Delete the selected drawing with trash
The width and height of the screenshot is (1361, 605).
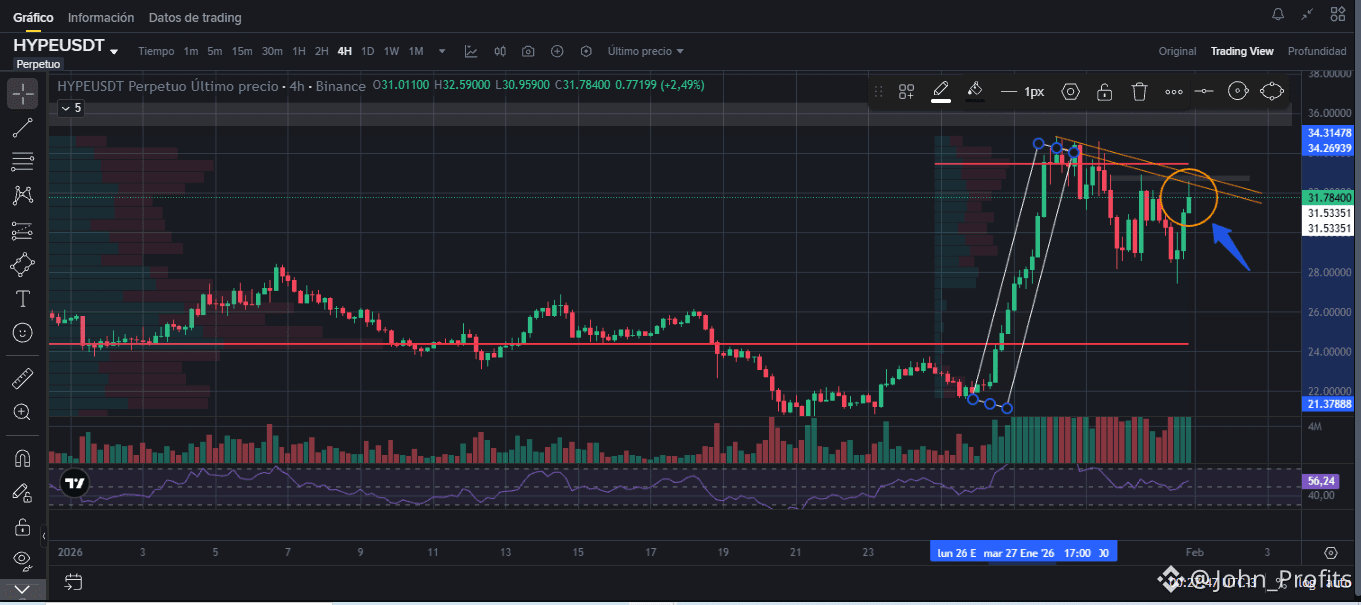point(1139,91)
